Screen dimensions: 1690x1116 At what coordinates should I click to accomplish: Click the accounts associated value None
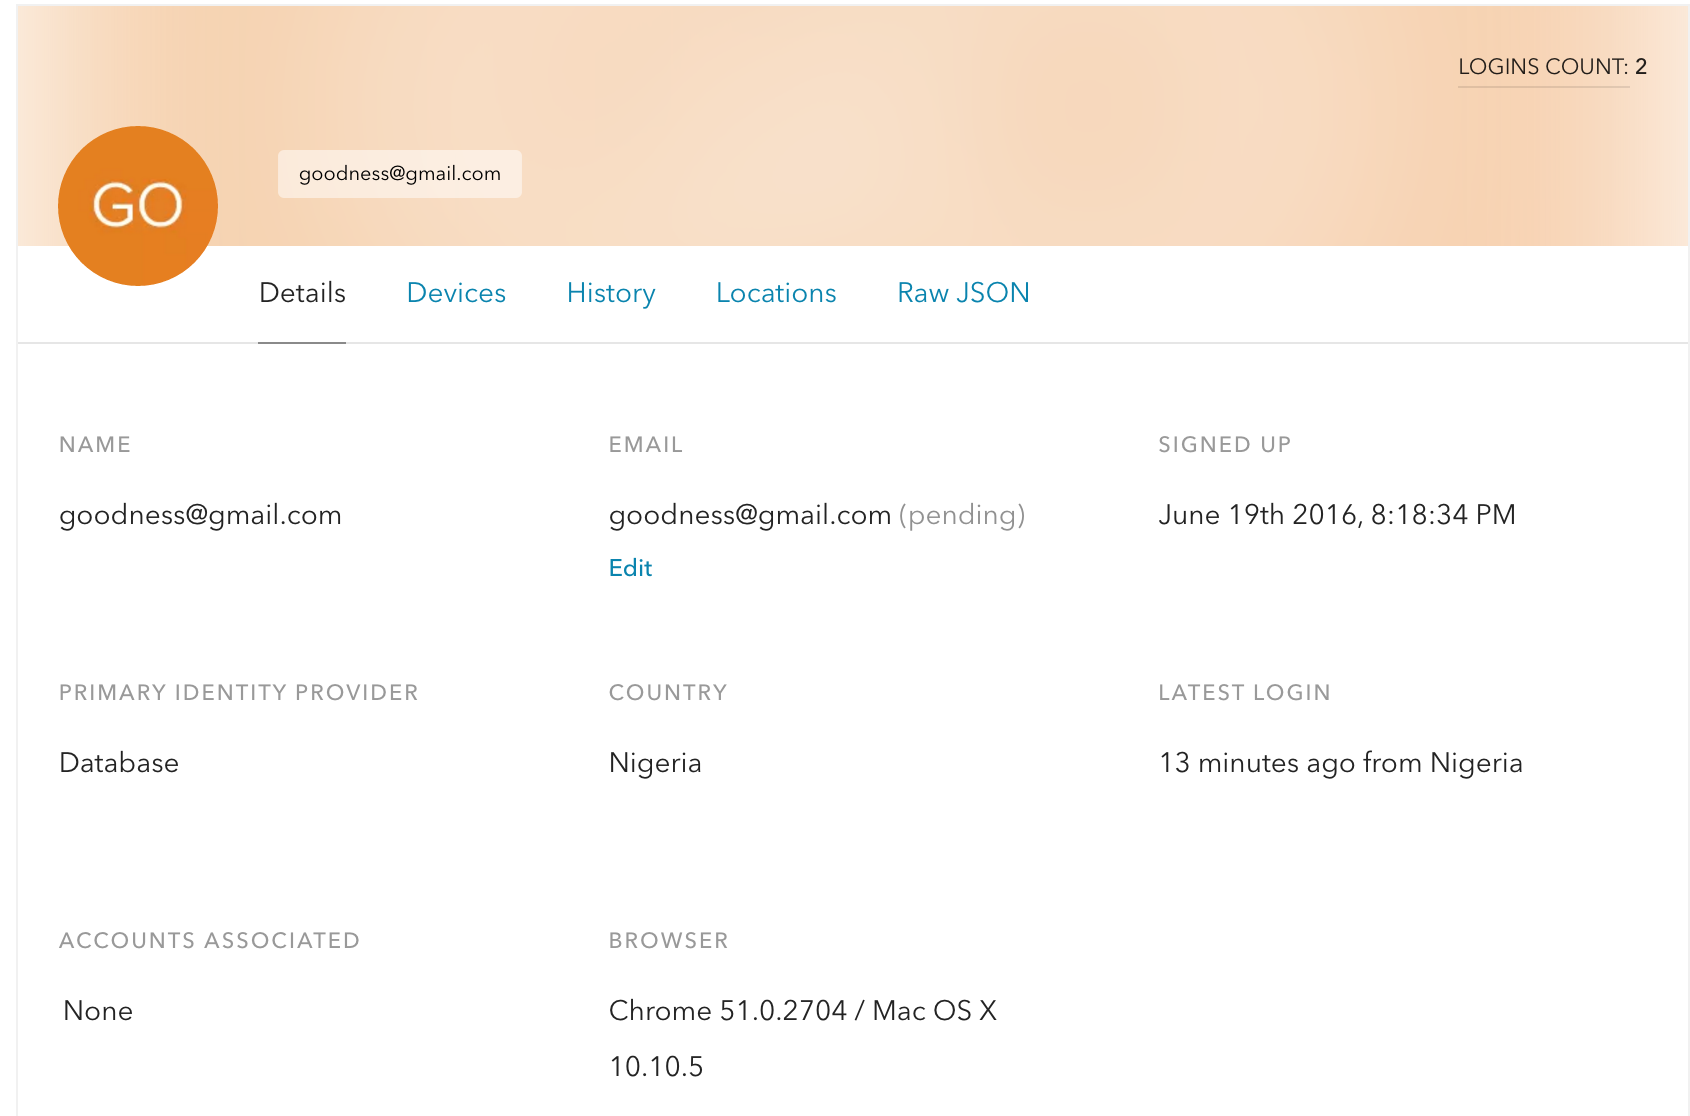98,1011
